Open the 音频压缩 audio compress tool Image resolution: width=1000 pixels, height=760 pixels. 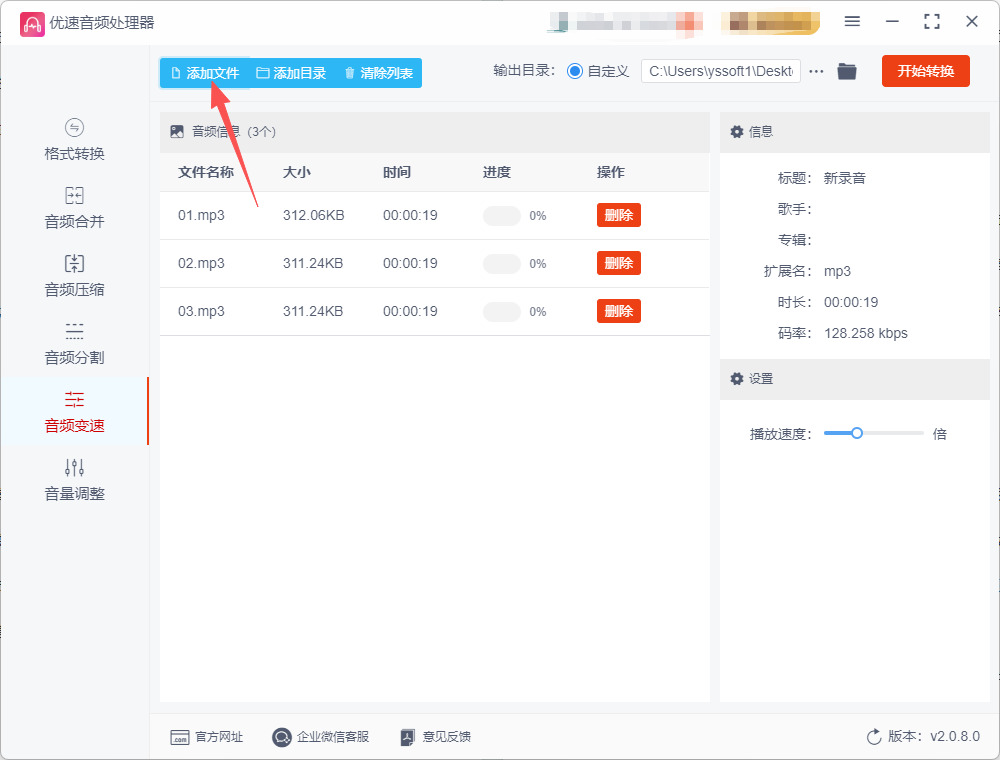(74, 275)
